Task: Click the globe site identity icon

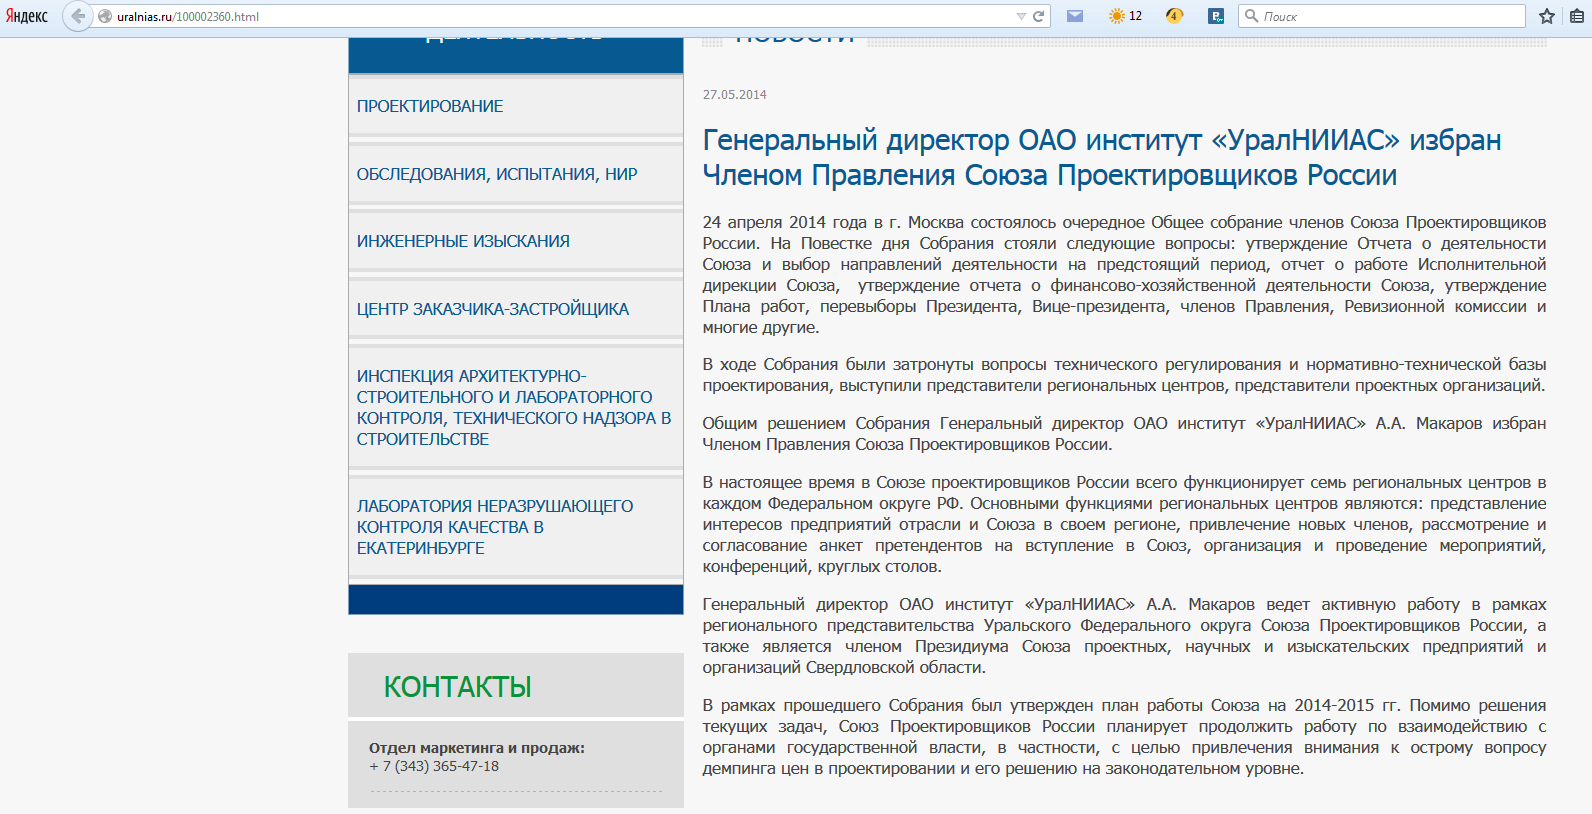Action: pyautogui.click(x=105, y=16)
